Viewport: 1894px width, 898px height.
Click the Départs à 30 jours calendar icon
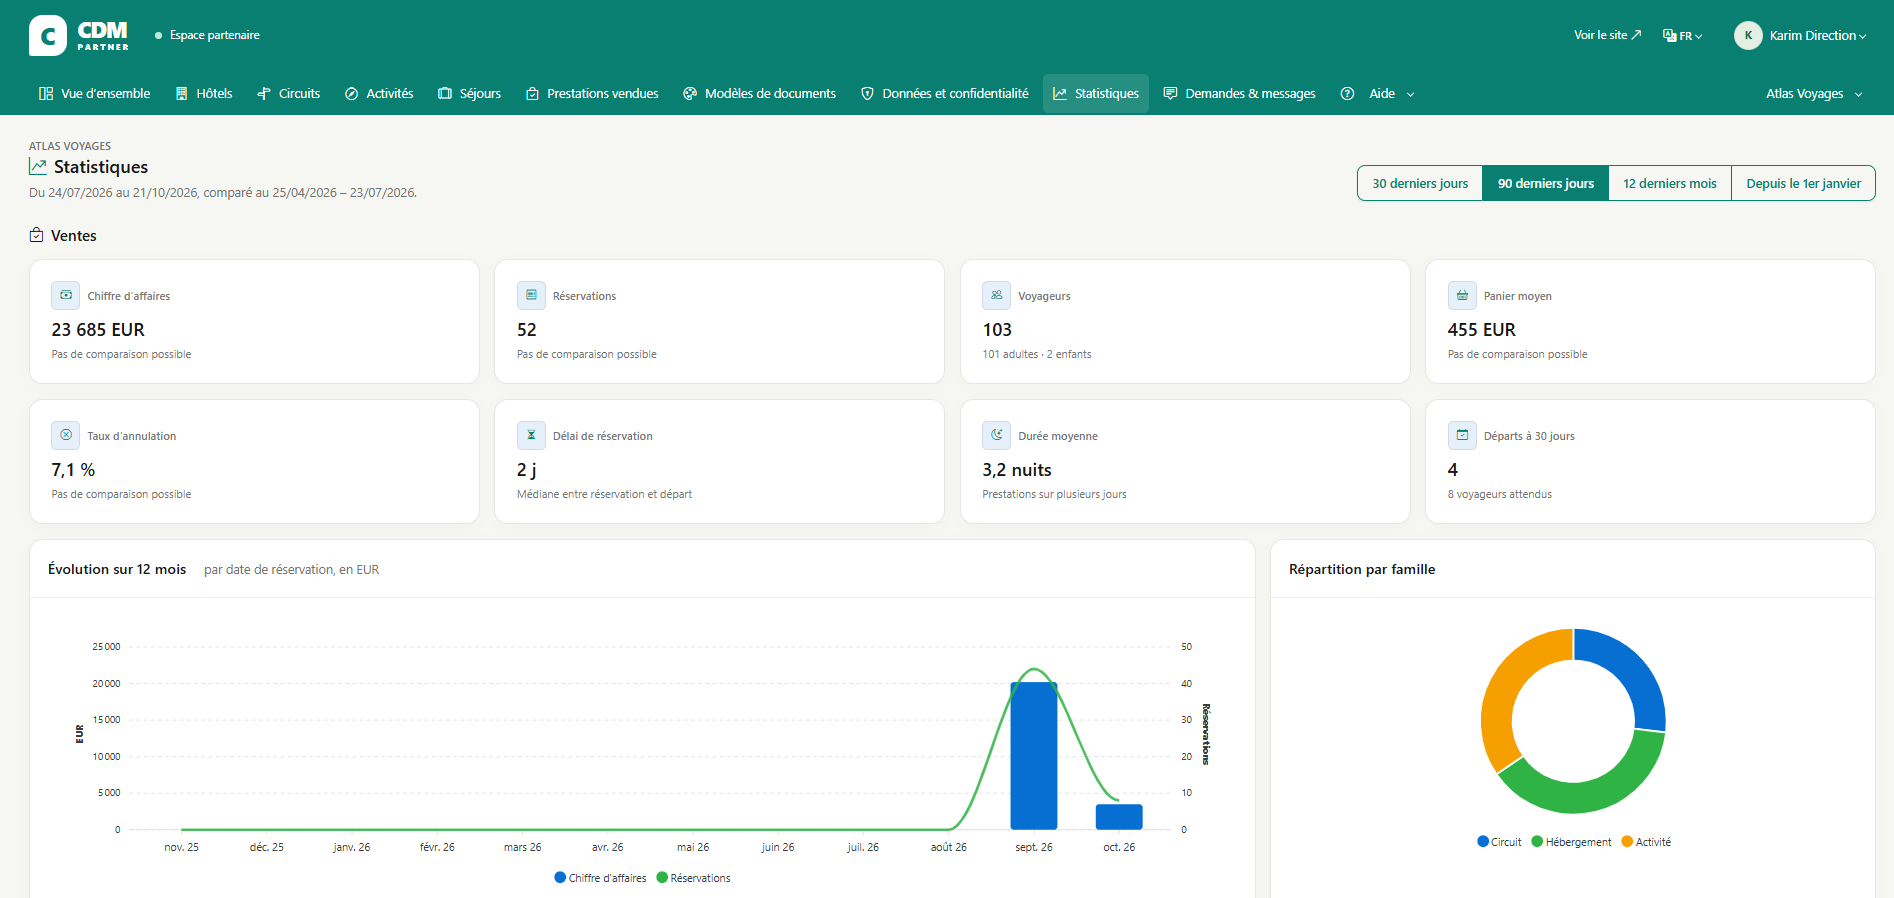(1462, 435)
